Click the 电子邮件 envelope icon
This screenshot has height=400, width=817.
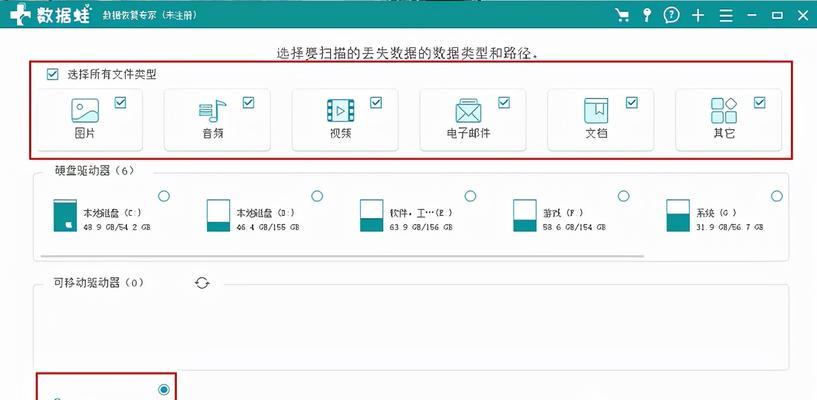click(x=468, y=110)
